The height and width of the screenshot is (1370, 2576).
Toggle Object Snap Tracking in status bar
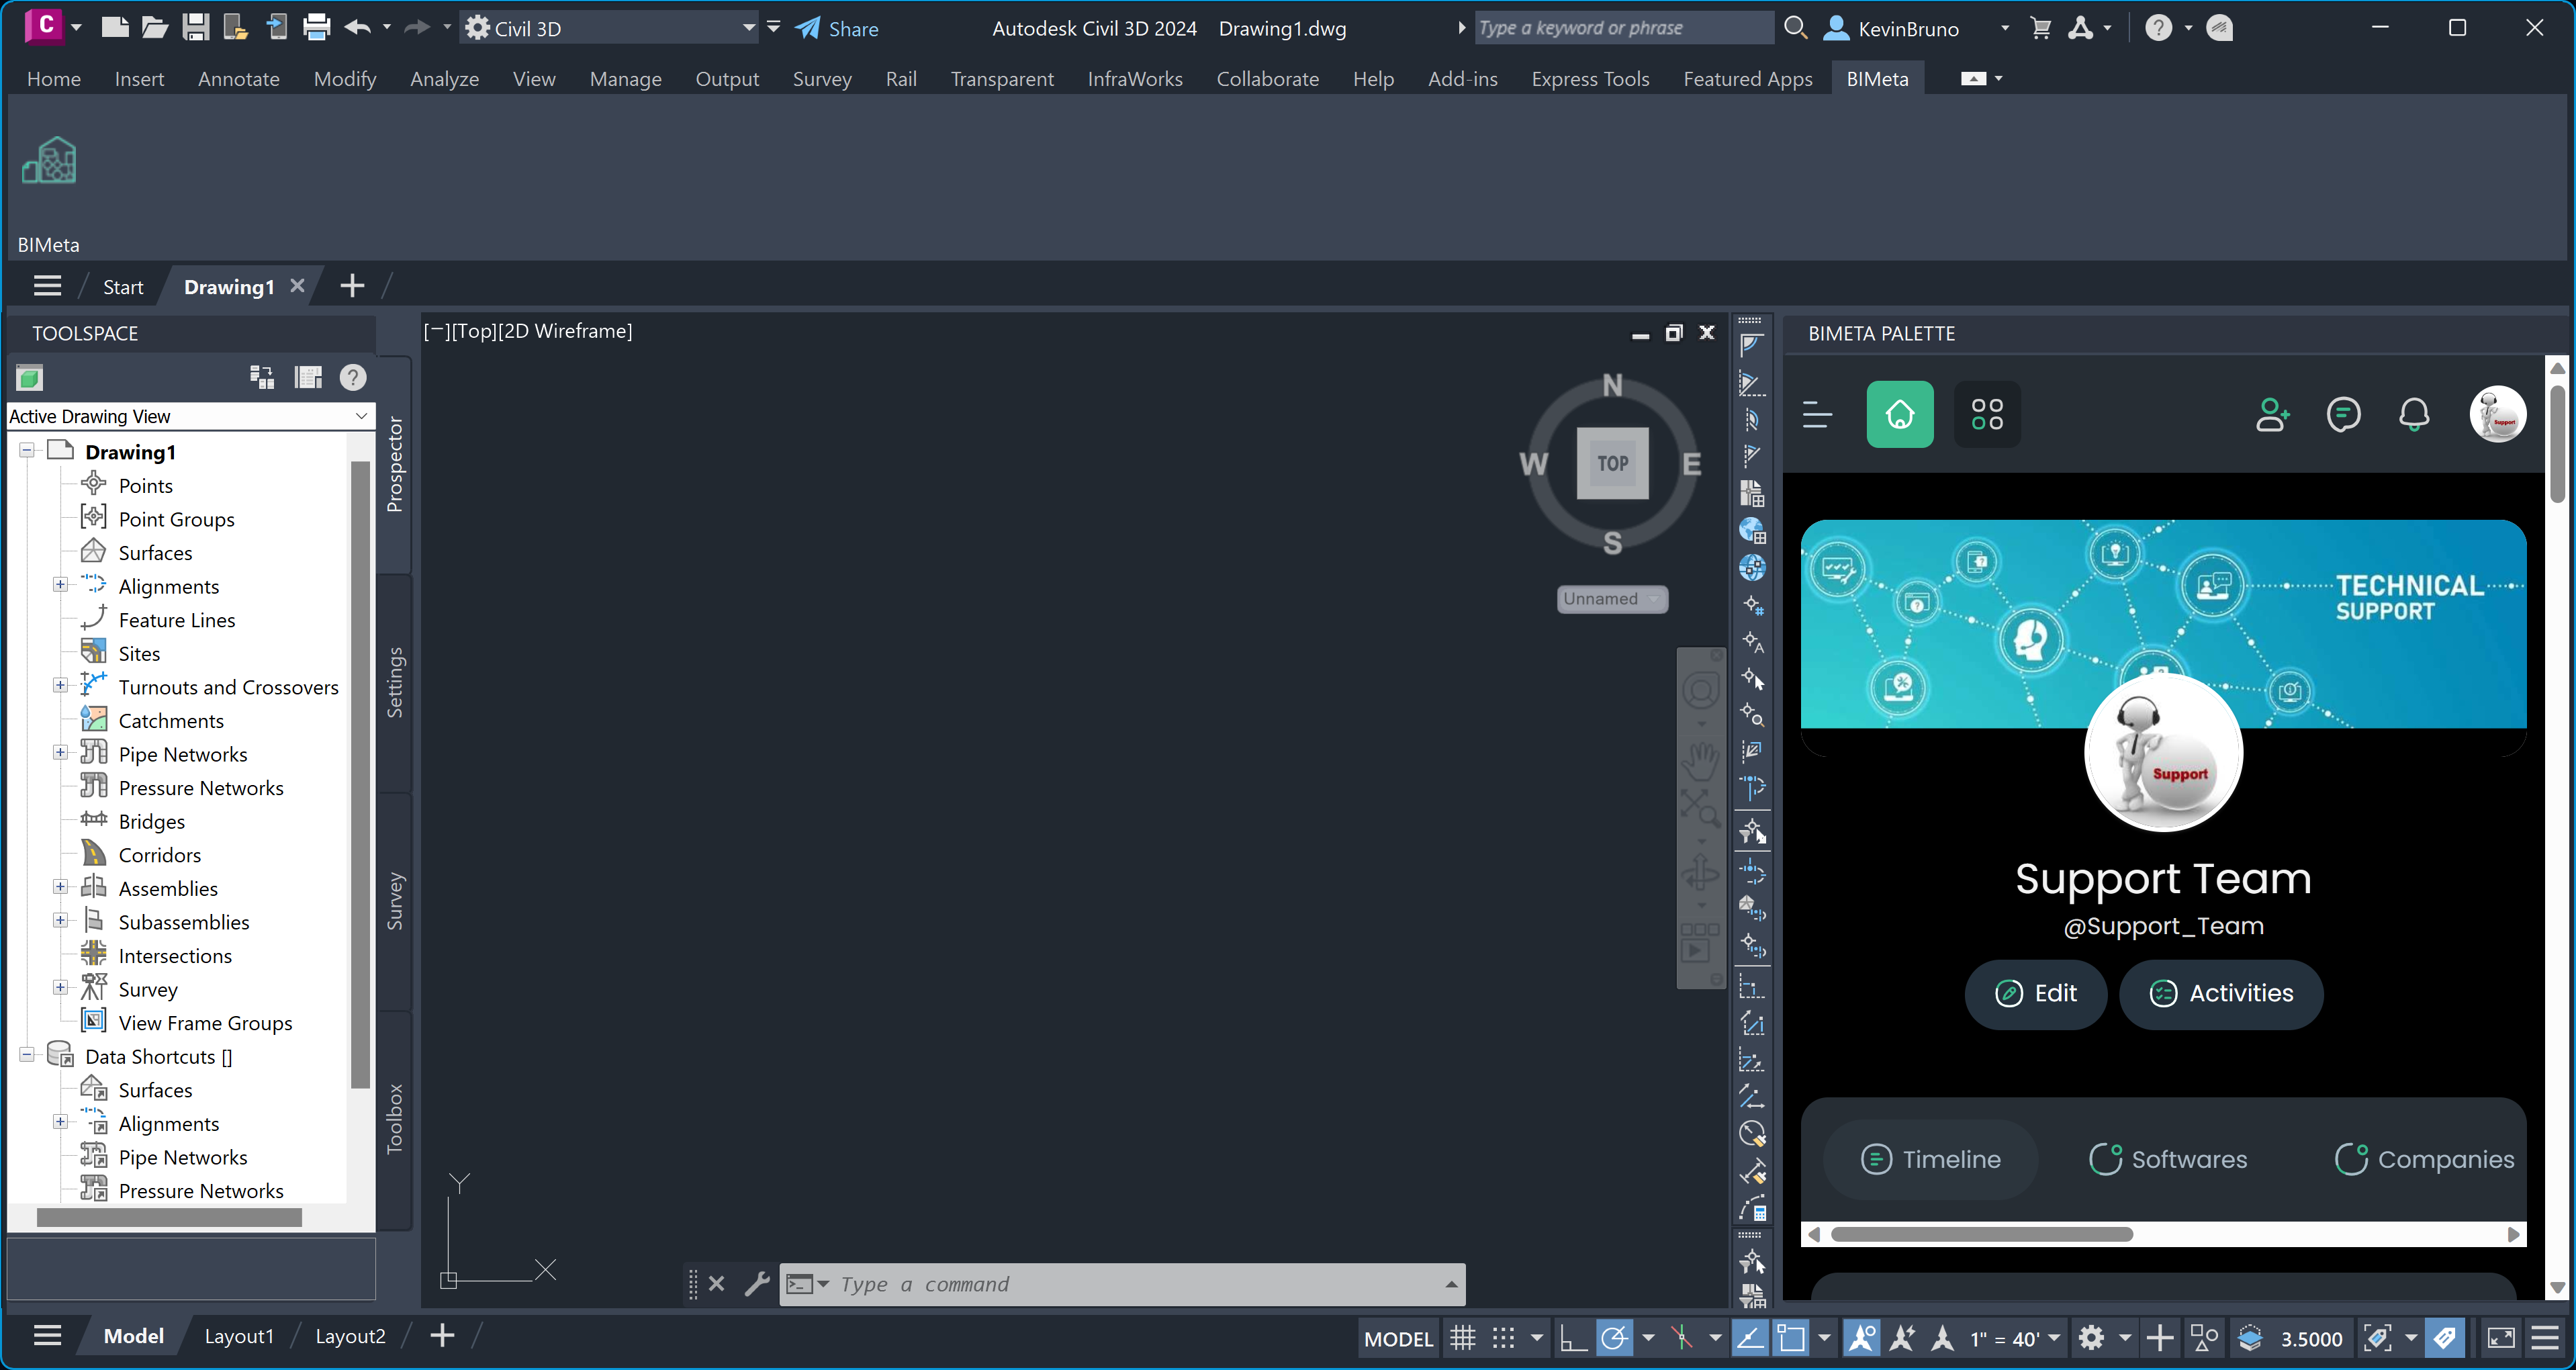coord(1750,1338)
